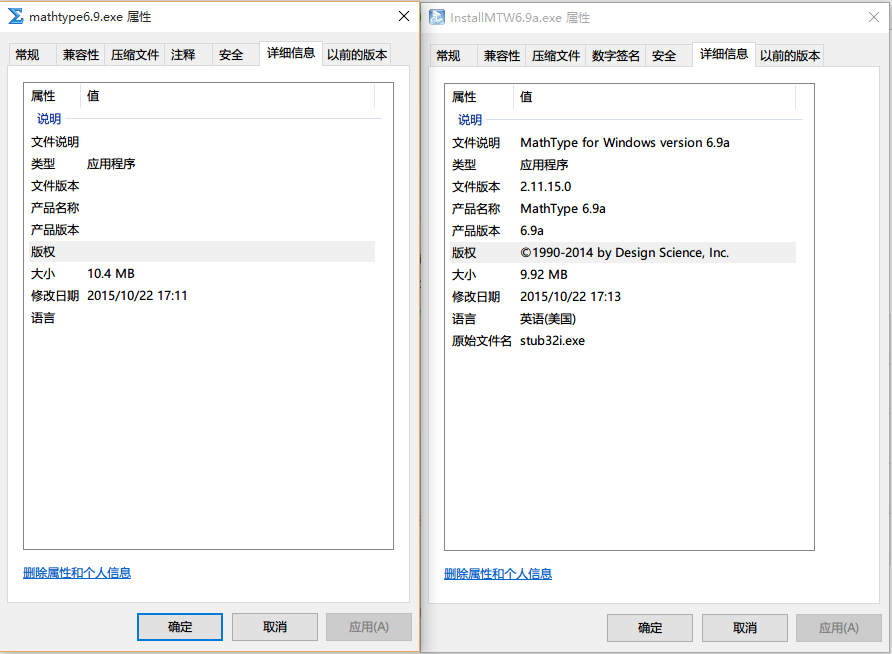Select the 产品版本 row in the mathtype6.9.exe window
892x654 pixels.
point(202,230)
